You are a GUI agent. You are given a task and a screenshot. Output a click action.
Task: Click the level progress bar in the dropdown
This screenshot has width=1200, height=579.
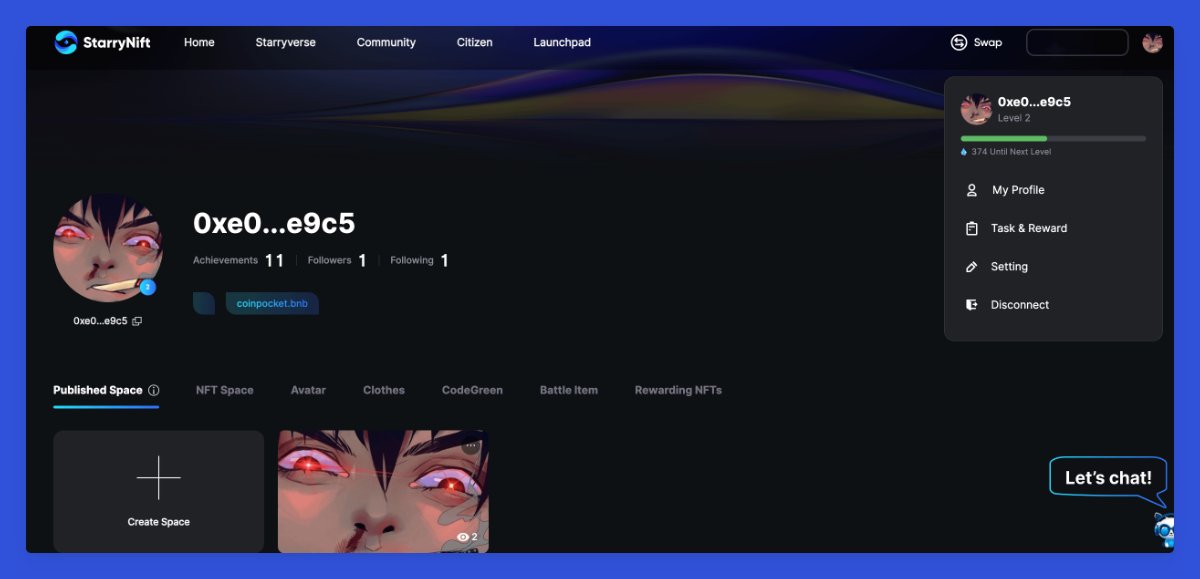tap(1053, 138)
